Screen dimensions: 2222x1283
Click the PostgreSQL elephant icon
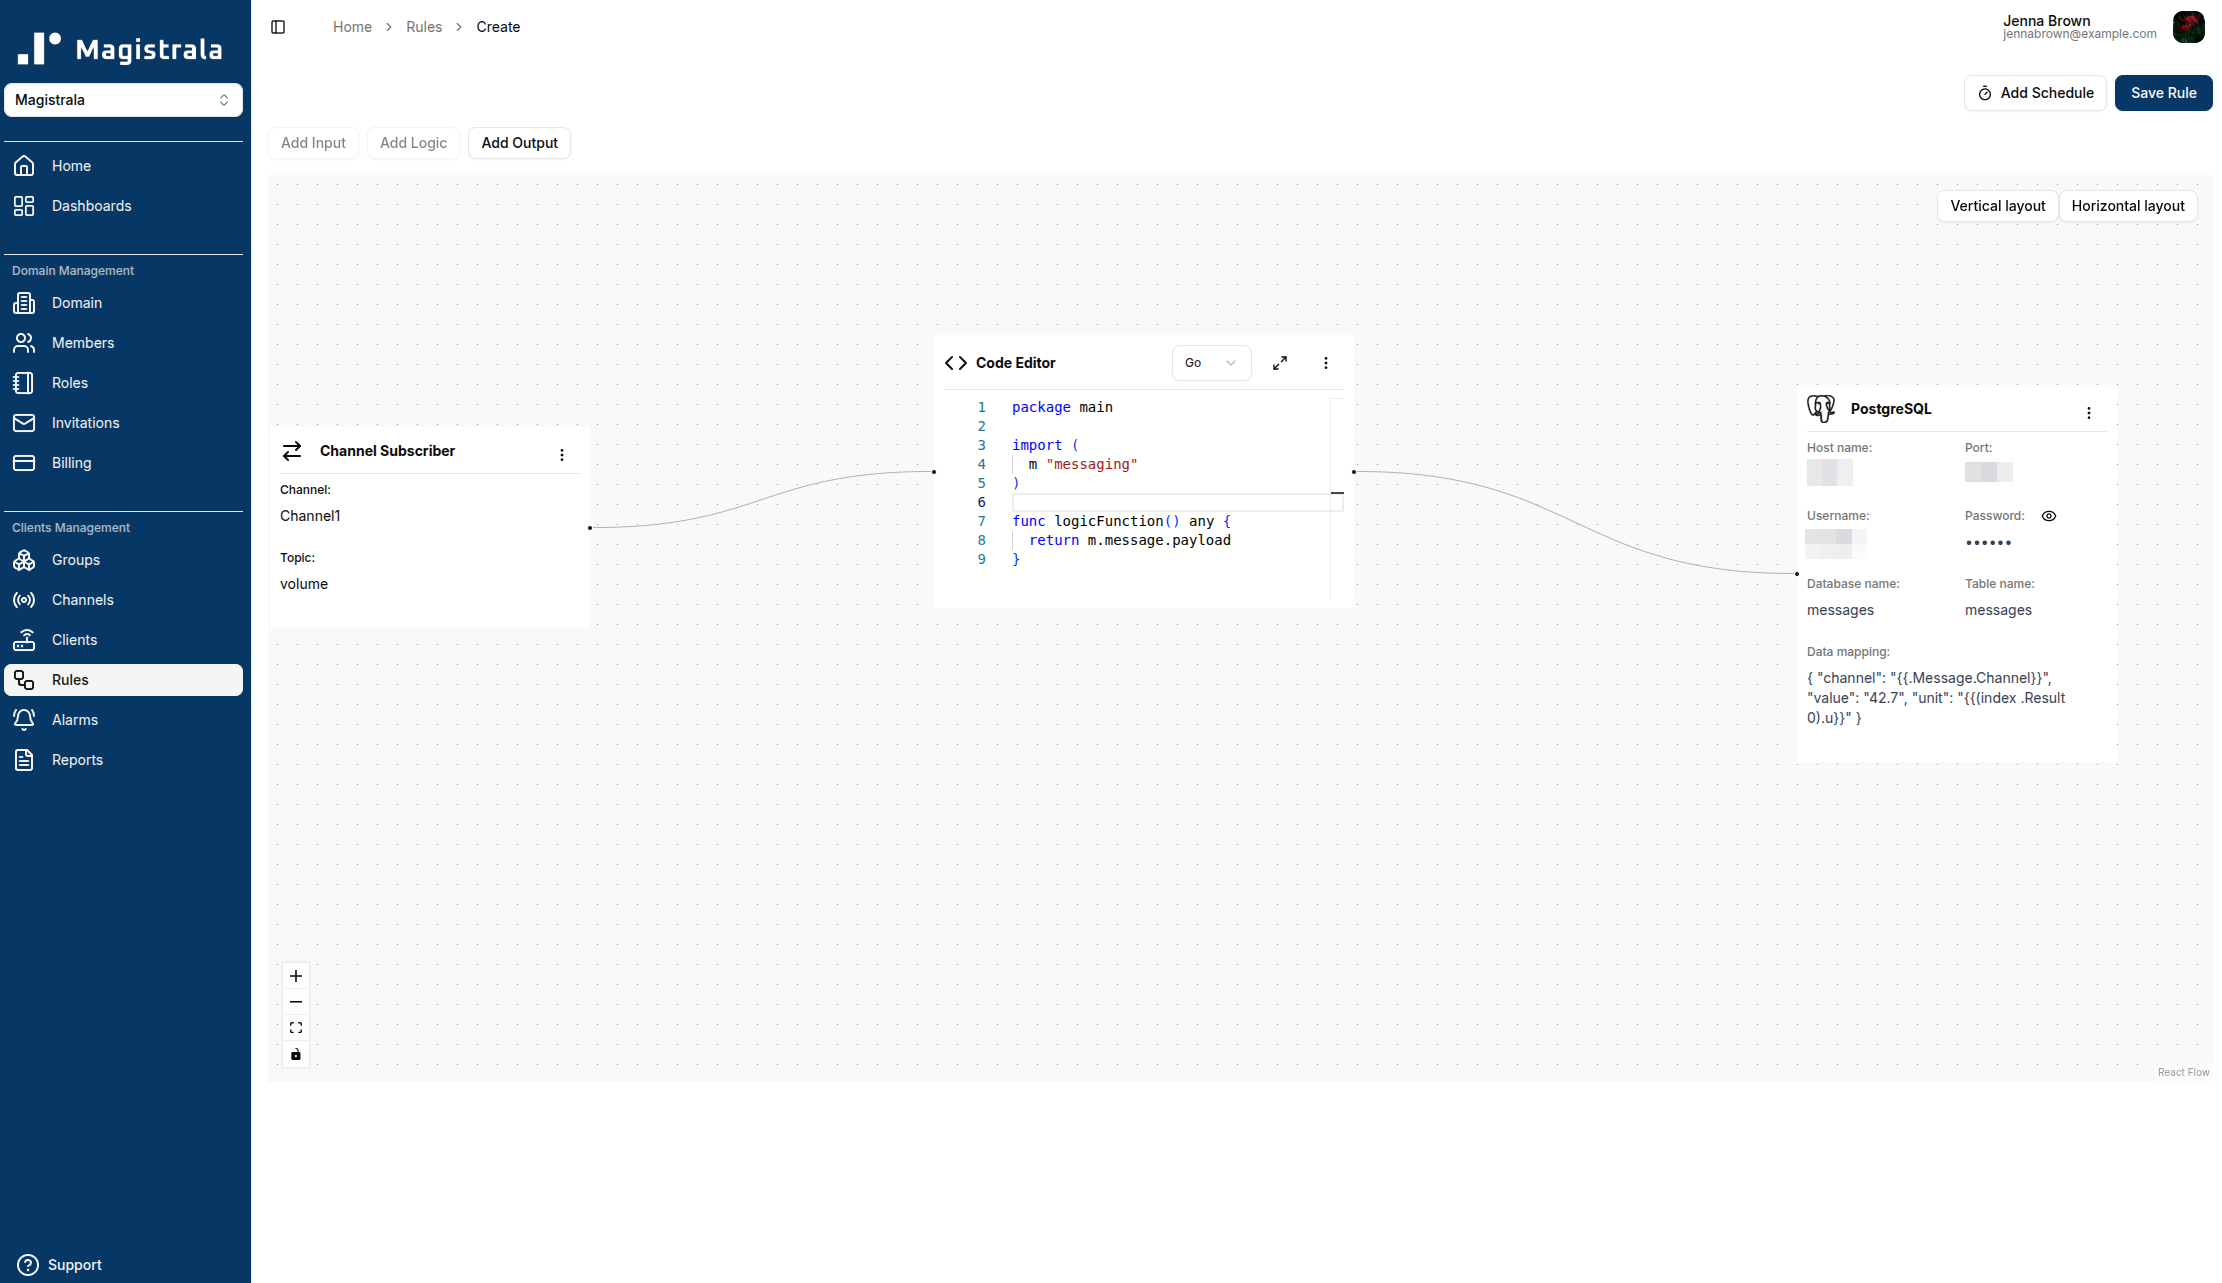(x=1822, y=409)
